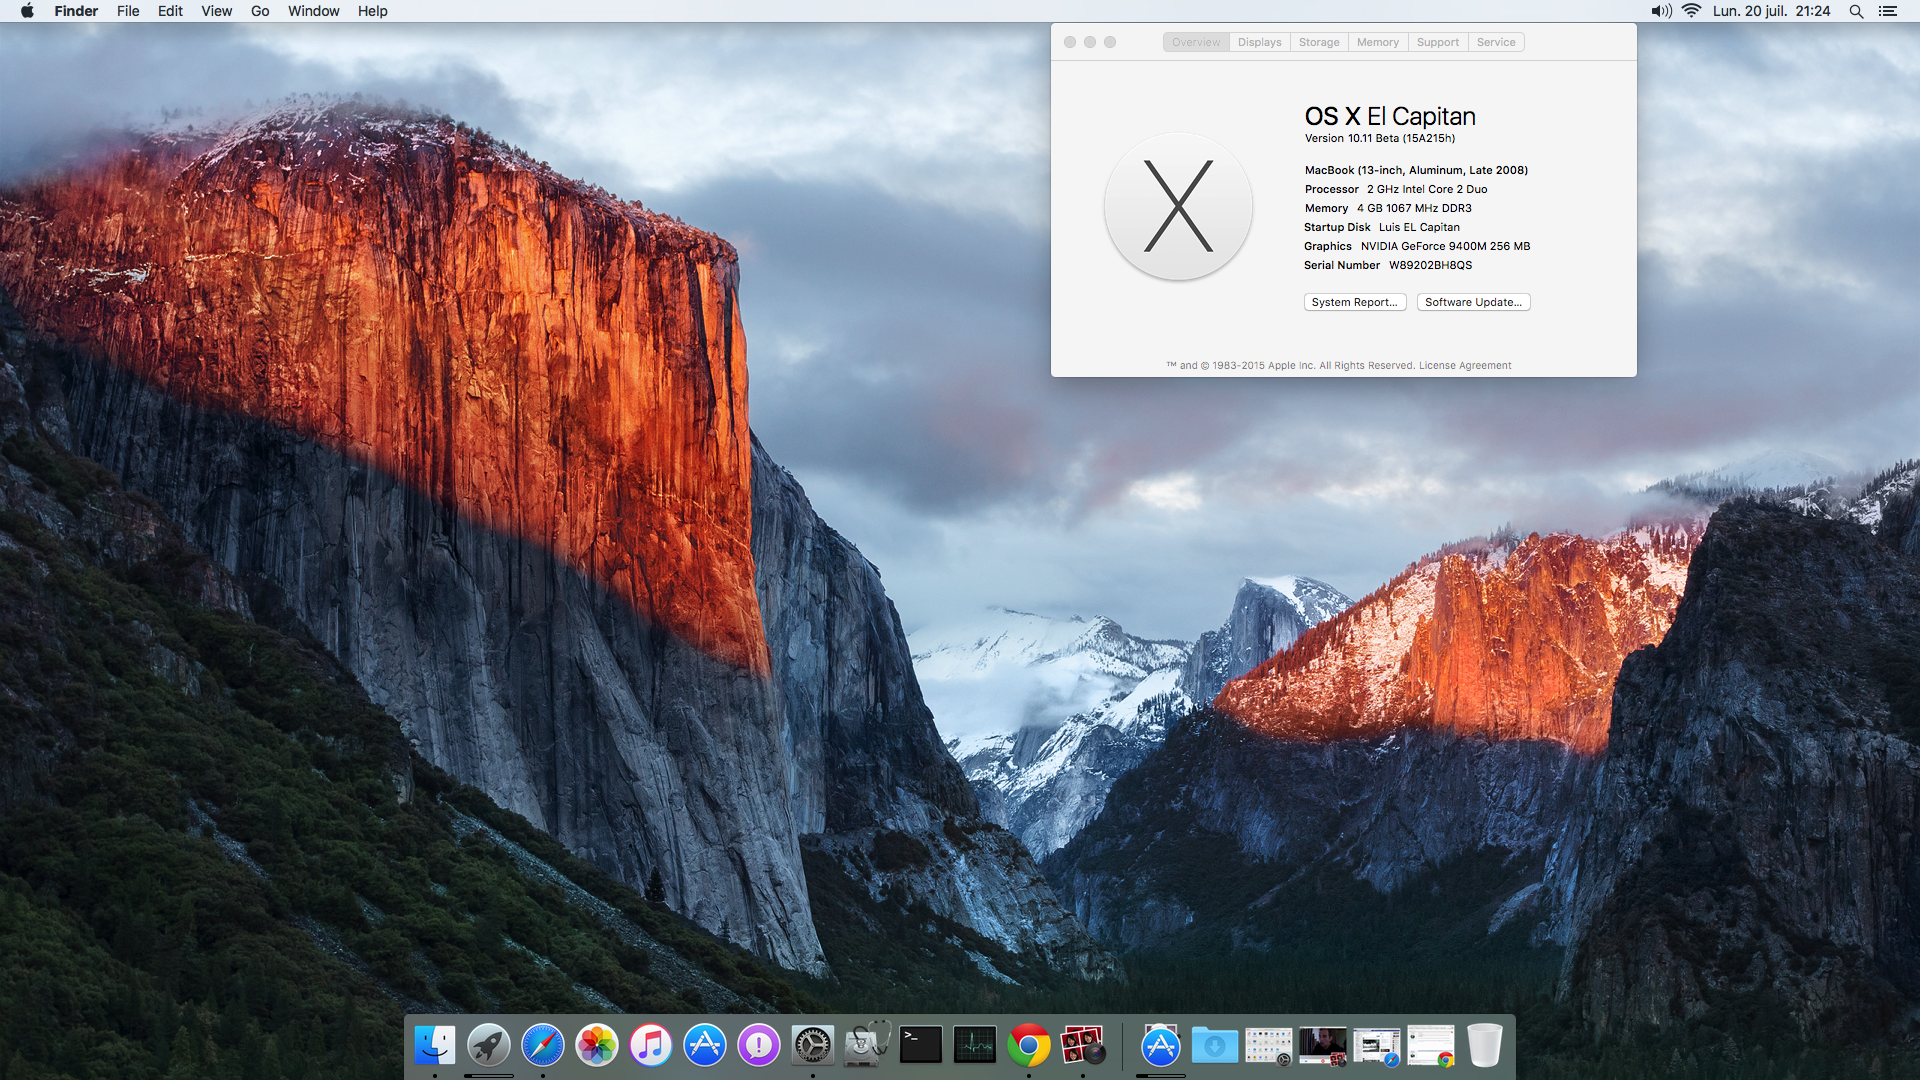The height and width of the screenshot is (1080, 1920).
Task: Open the Apple menu
Action: click(x=27, y=11)
